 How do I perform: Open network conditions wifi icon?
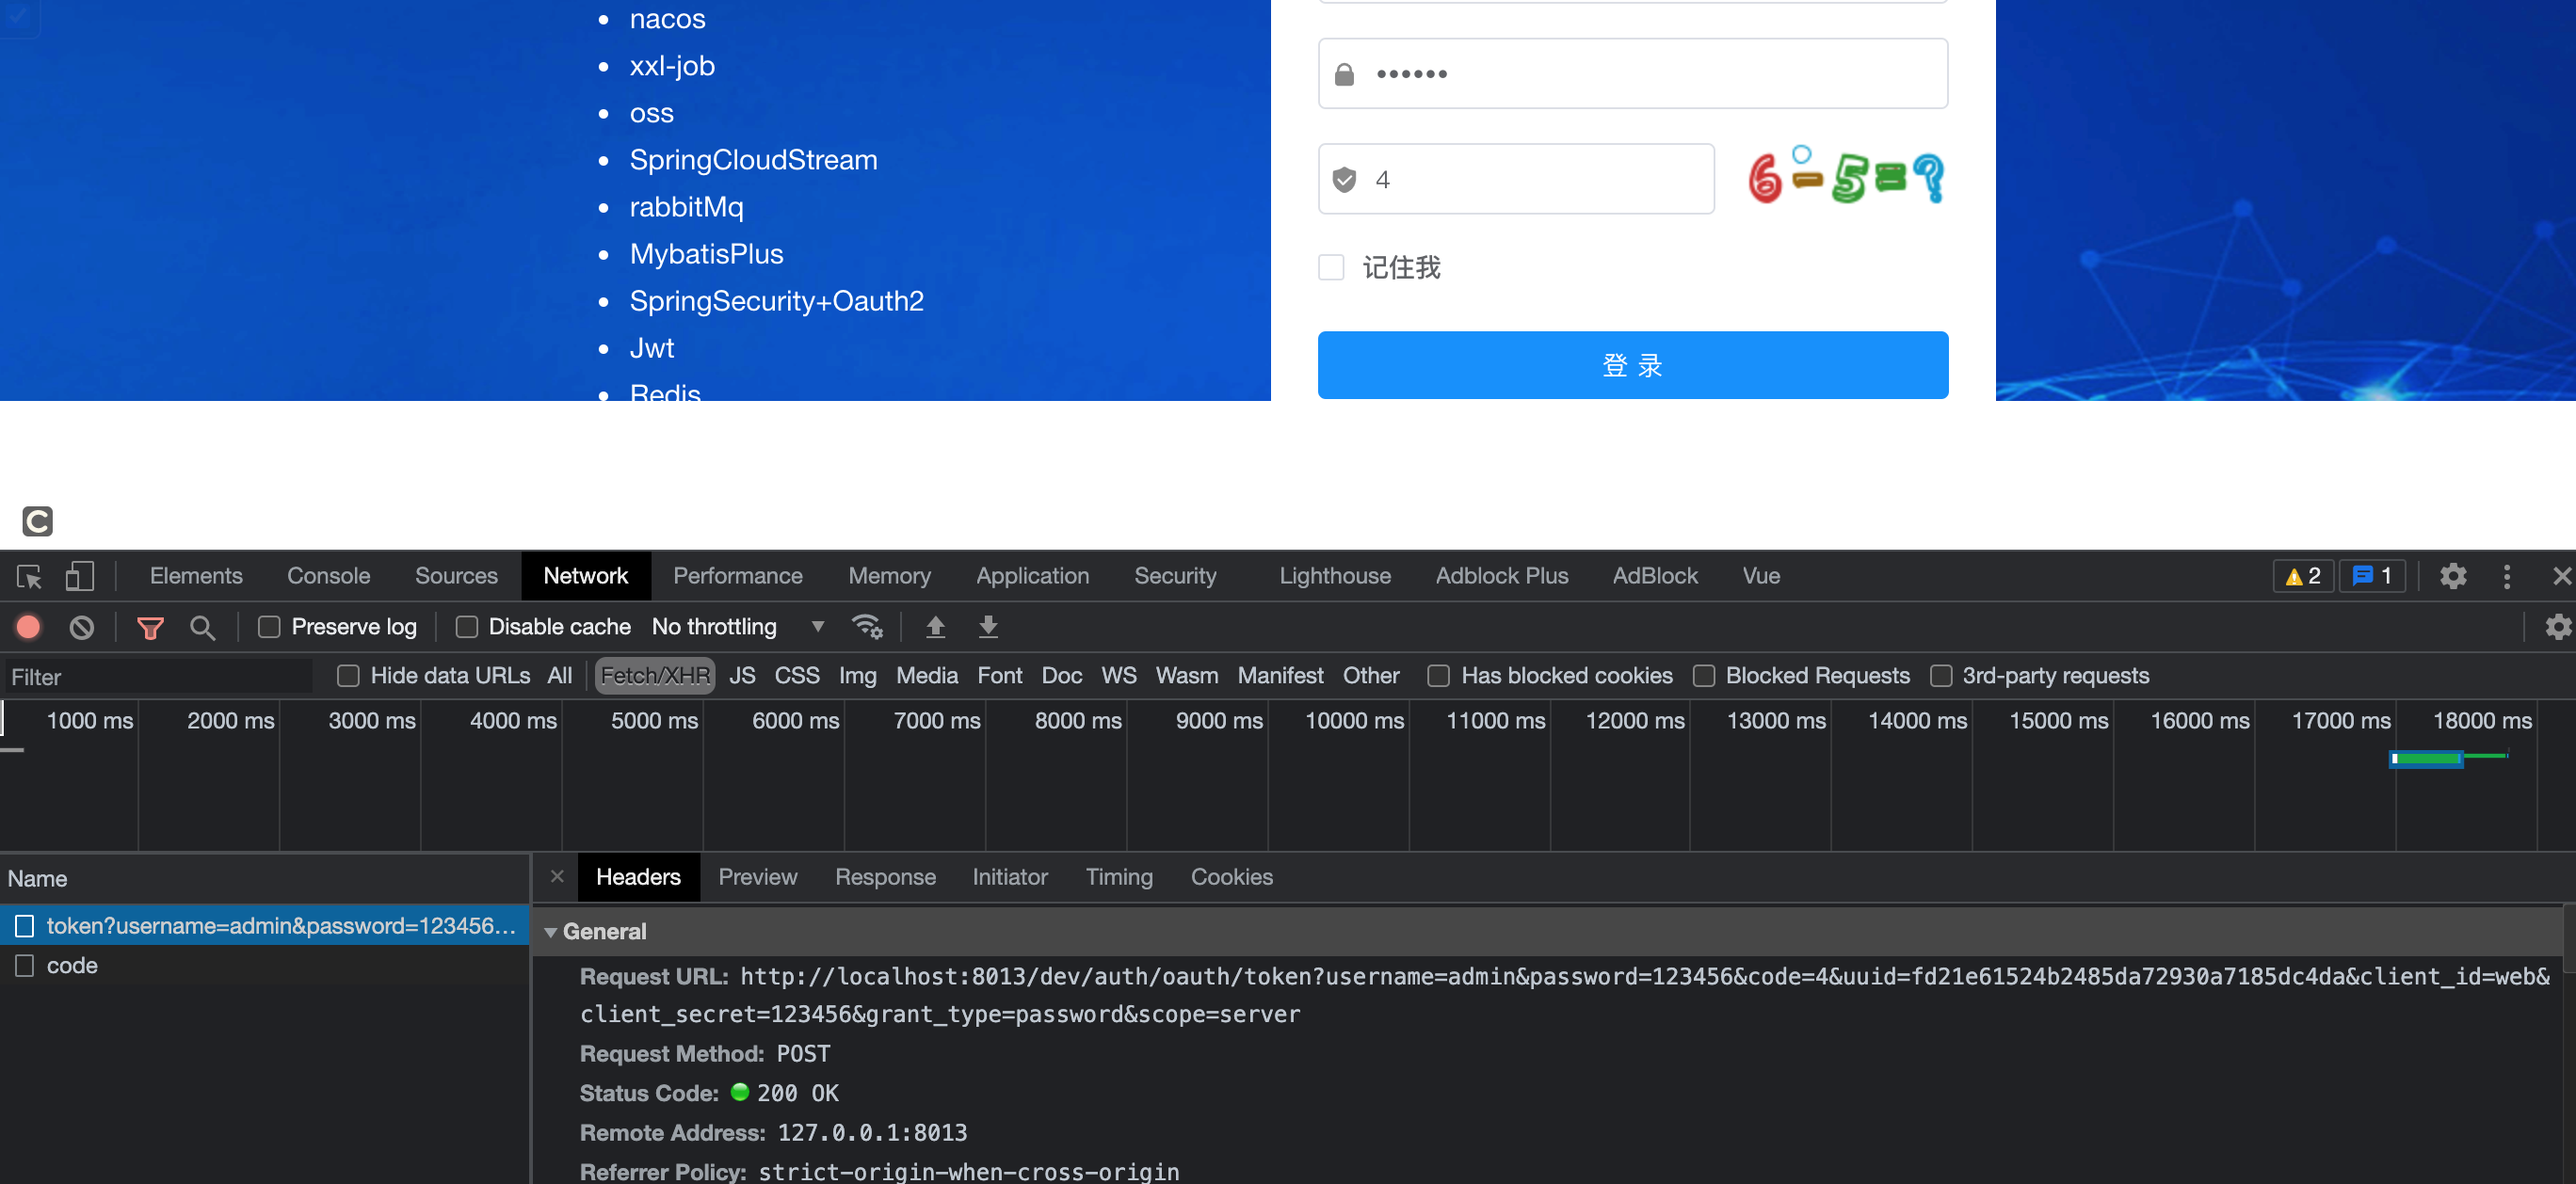(x=866, y=627)
